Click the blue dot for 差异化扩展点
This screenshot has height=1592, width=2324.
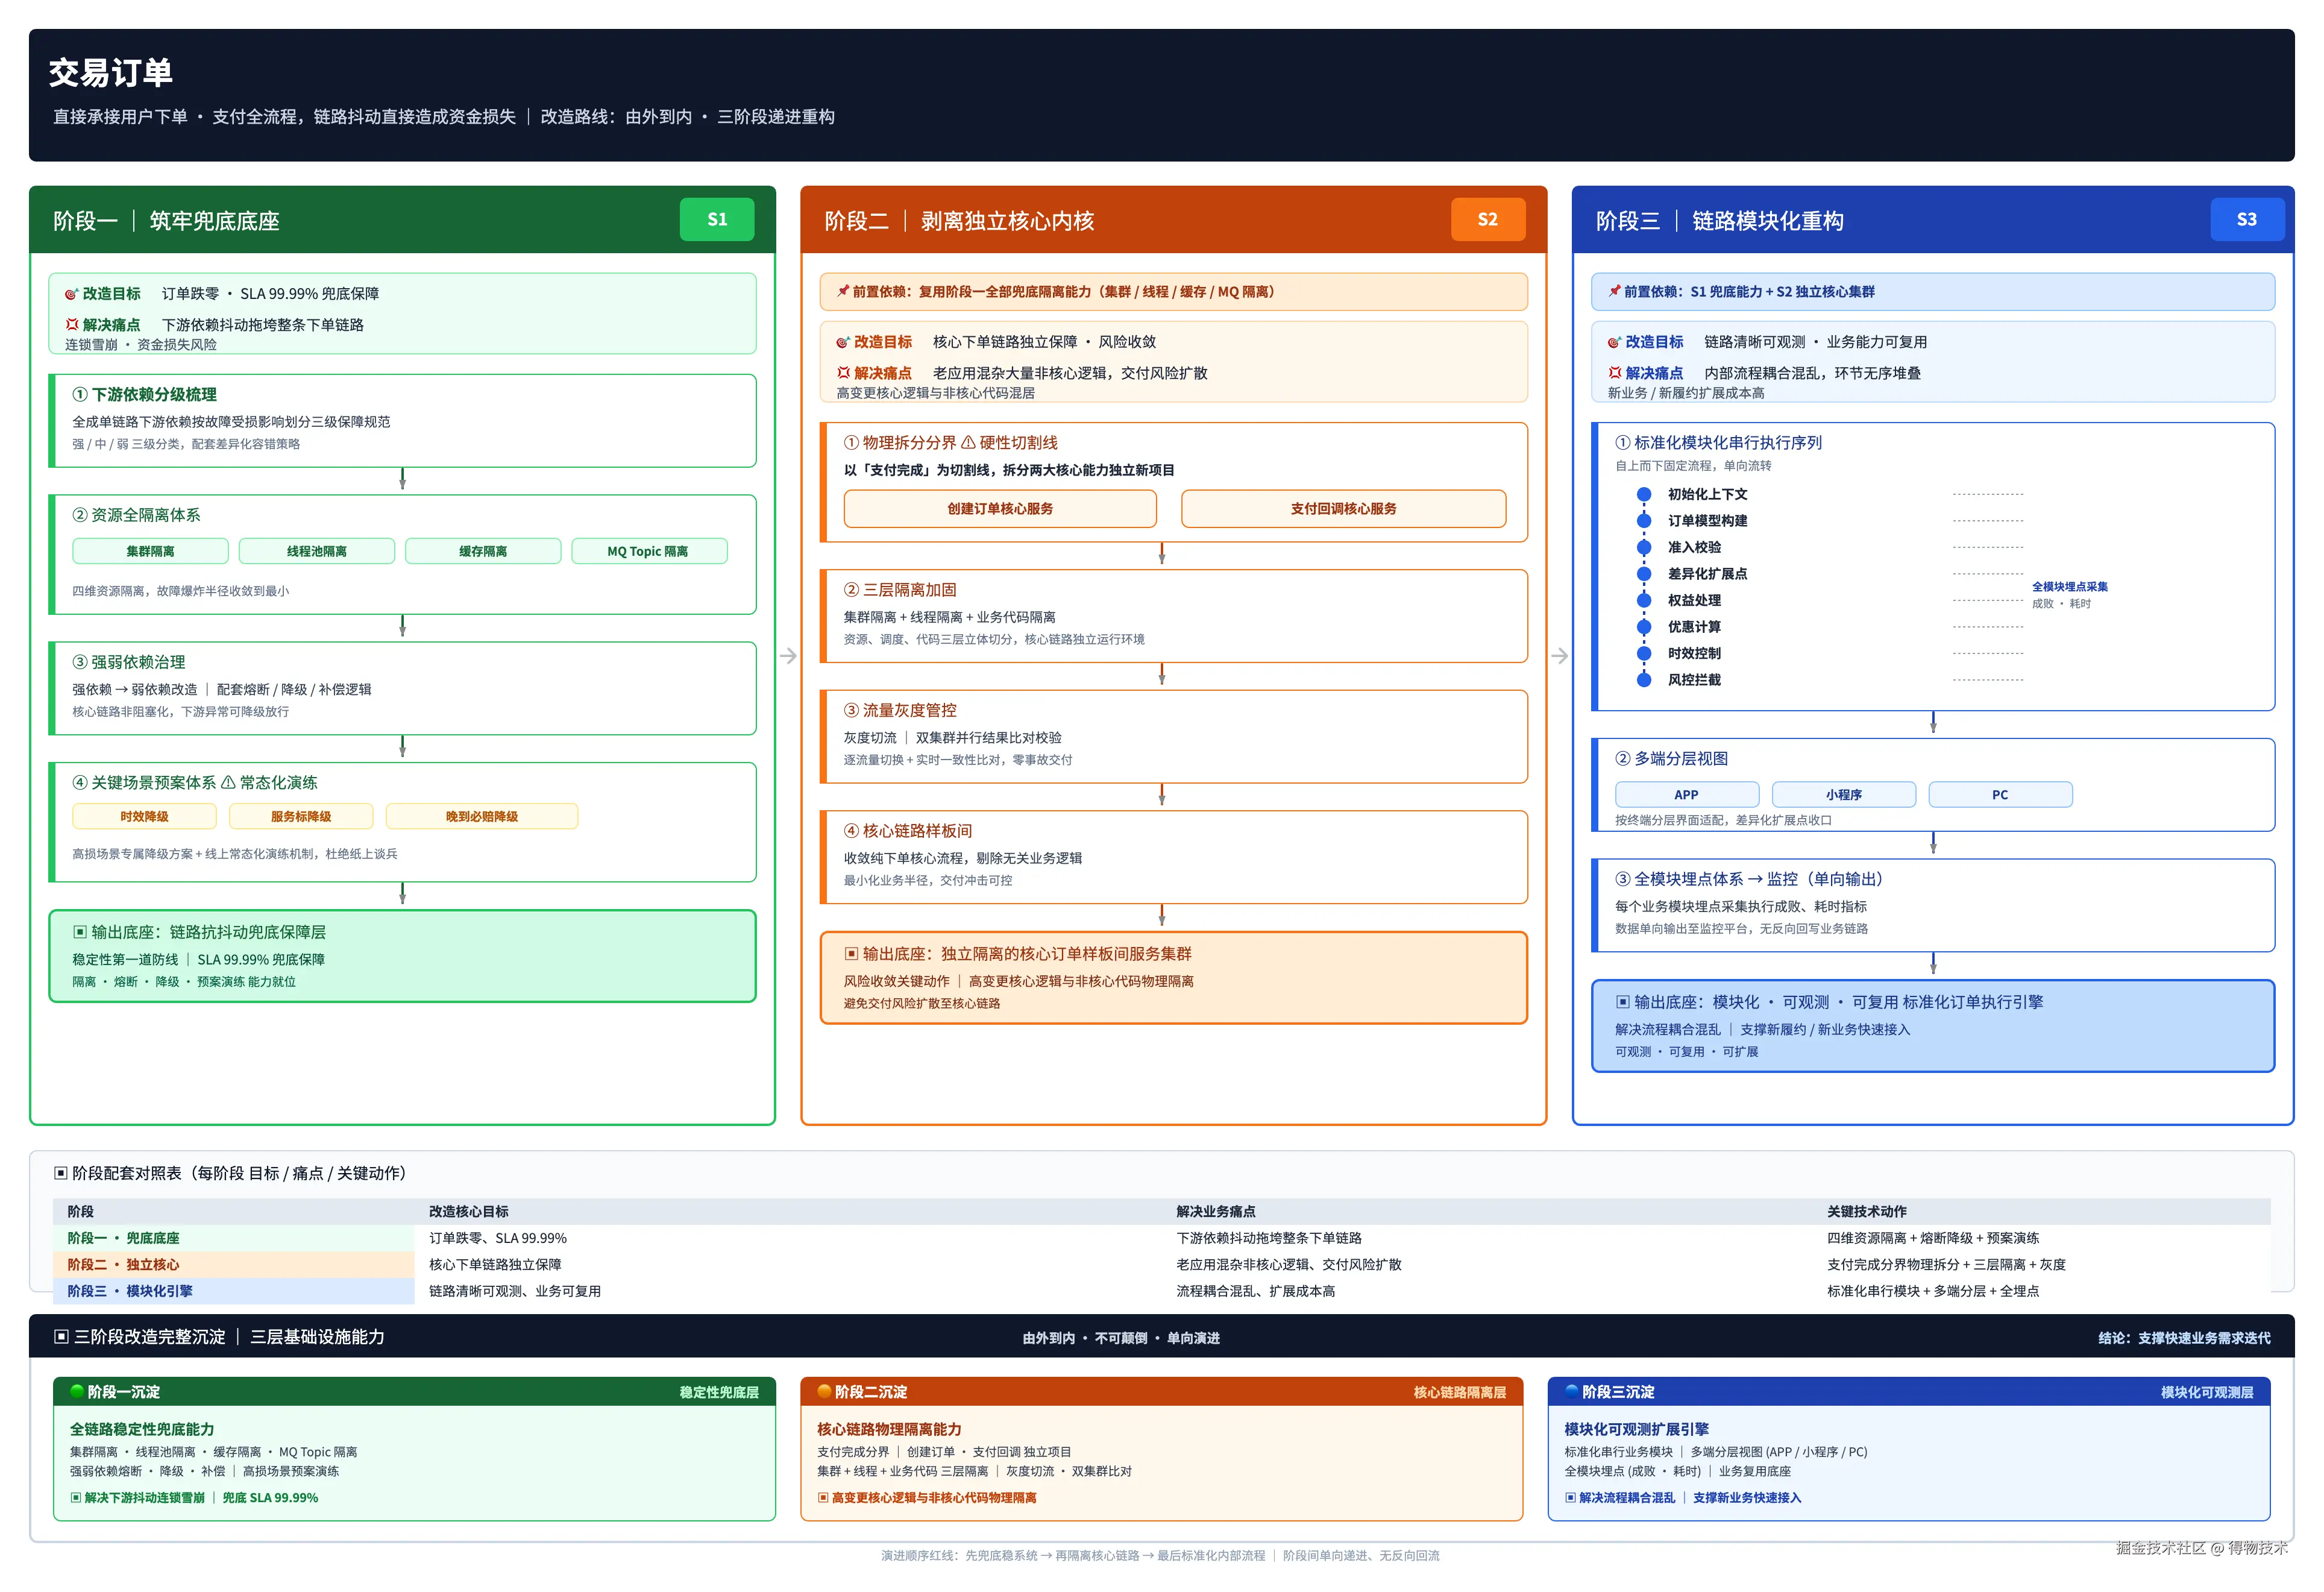tap(1644, 574)
